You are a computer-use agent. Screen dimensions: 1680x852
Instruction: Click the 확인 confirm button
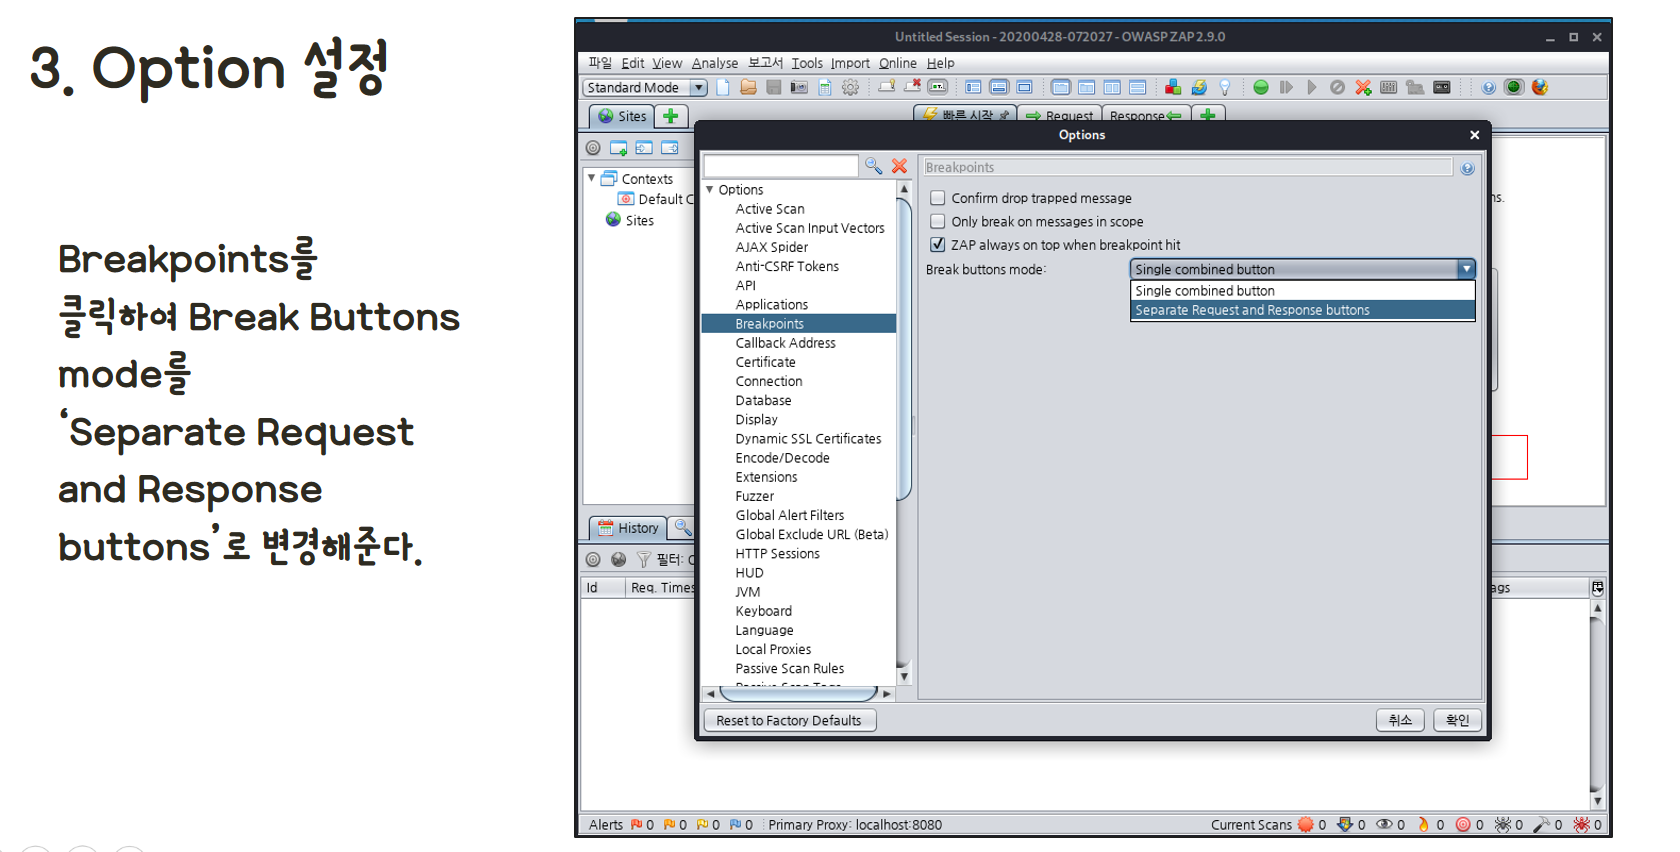pos(1458,720)
